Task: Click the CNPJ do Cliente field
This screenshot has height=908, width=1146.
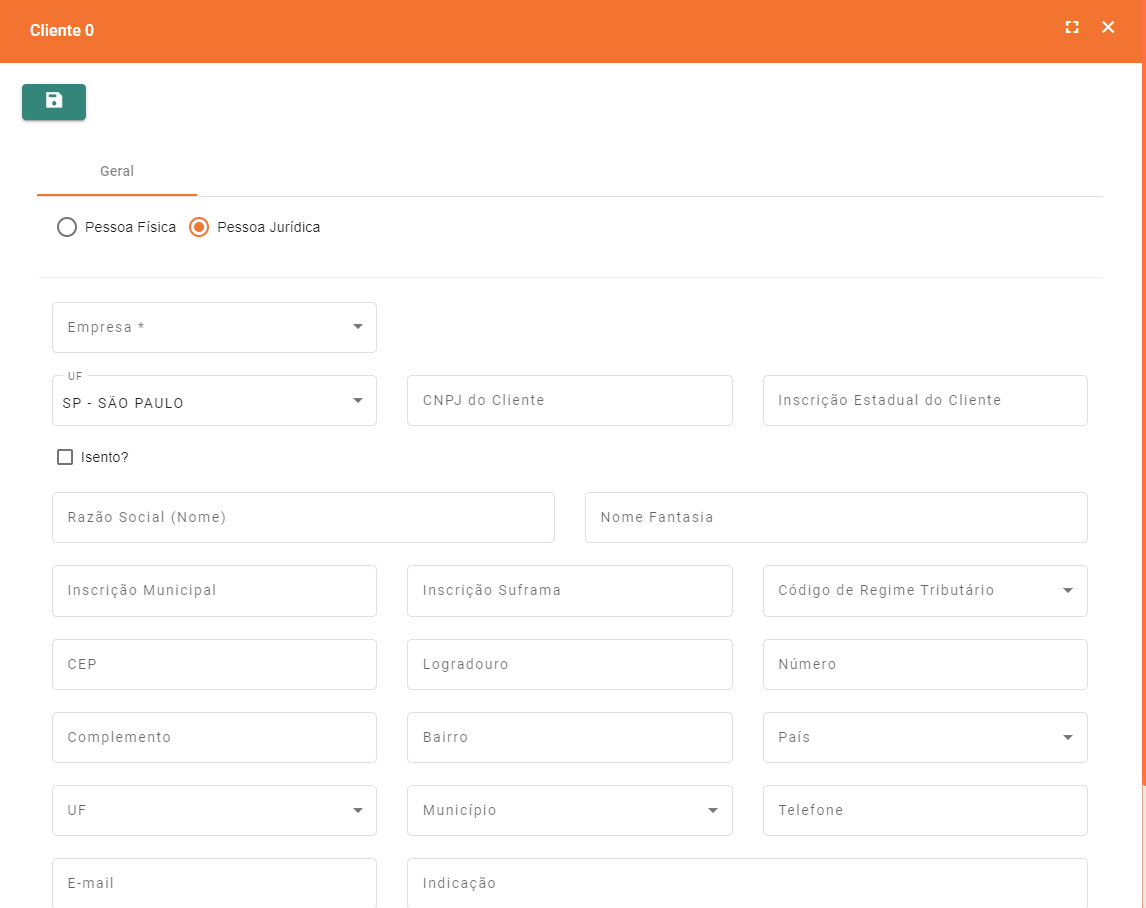Action: (569, 400)
